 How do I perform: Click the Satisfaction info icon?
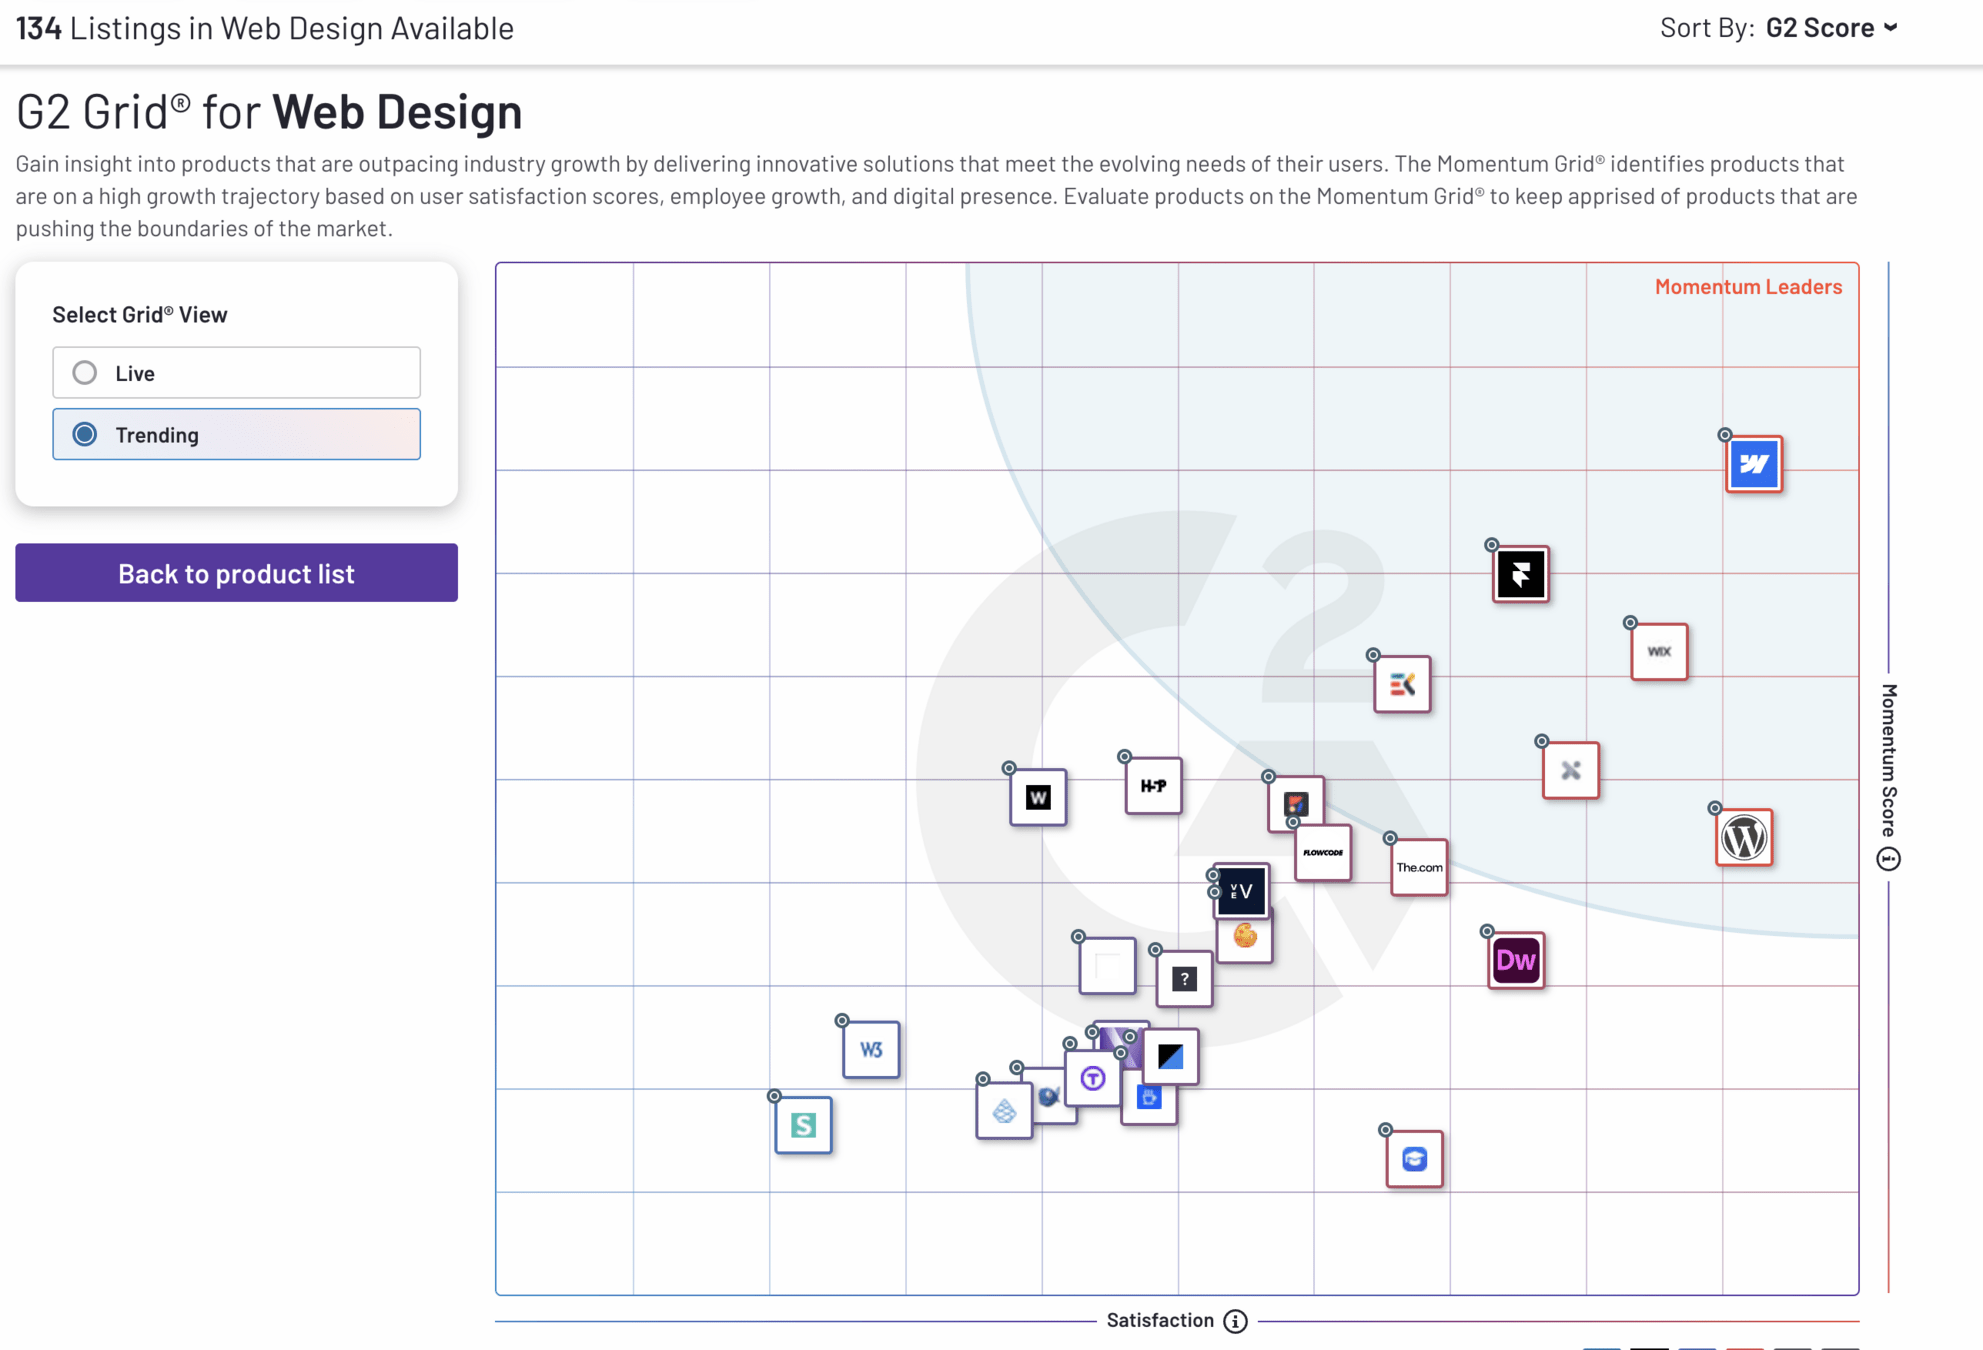[x=1236, y=1322]
